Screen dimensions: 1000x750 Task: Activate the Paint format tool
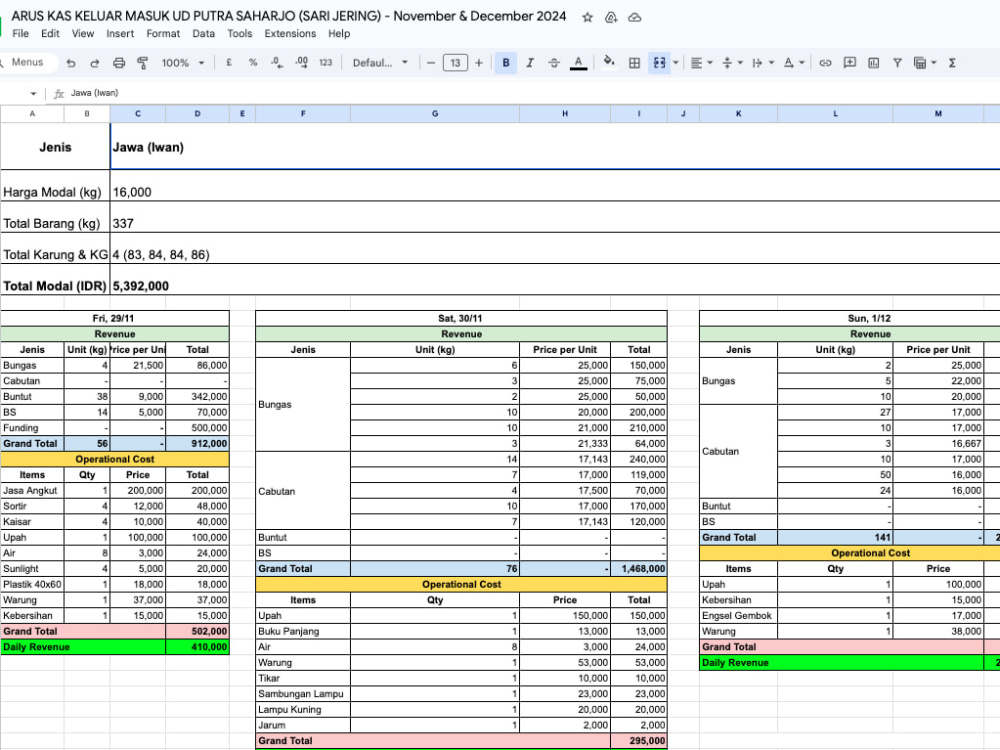tap(142, 62)
